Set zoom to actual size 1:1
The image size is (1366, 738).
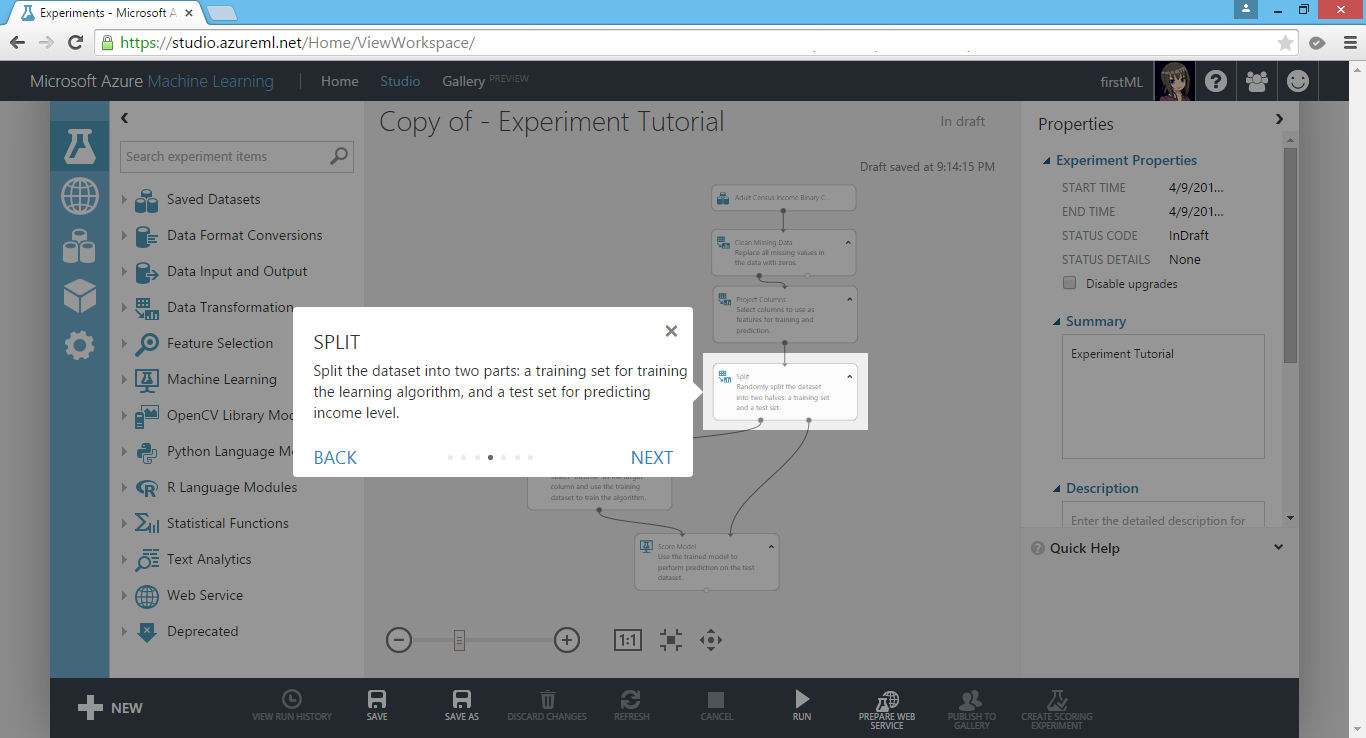[627, 640]
